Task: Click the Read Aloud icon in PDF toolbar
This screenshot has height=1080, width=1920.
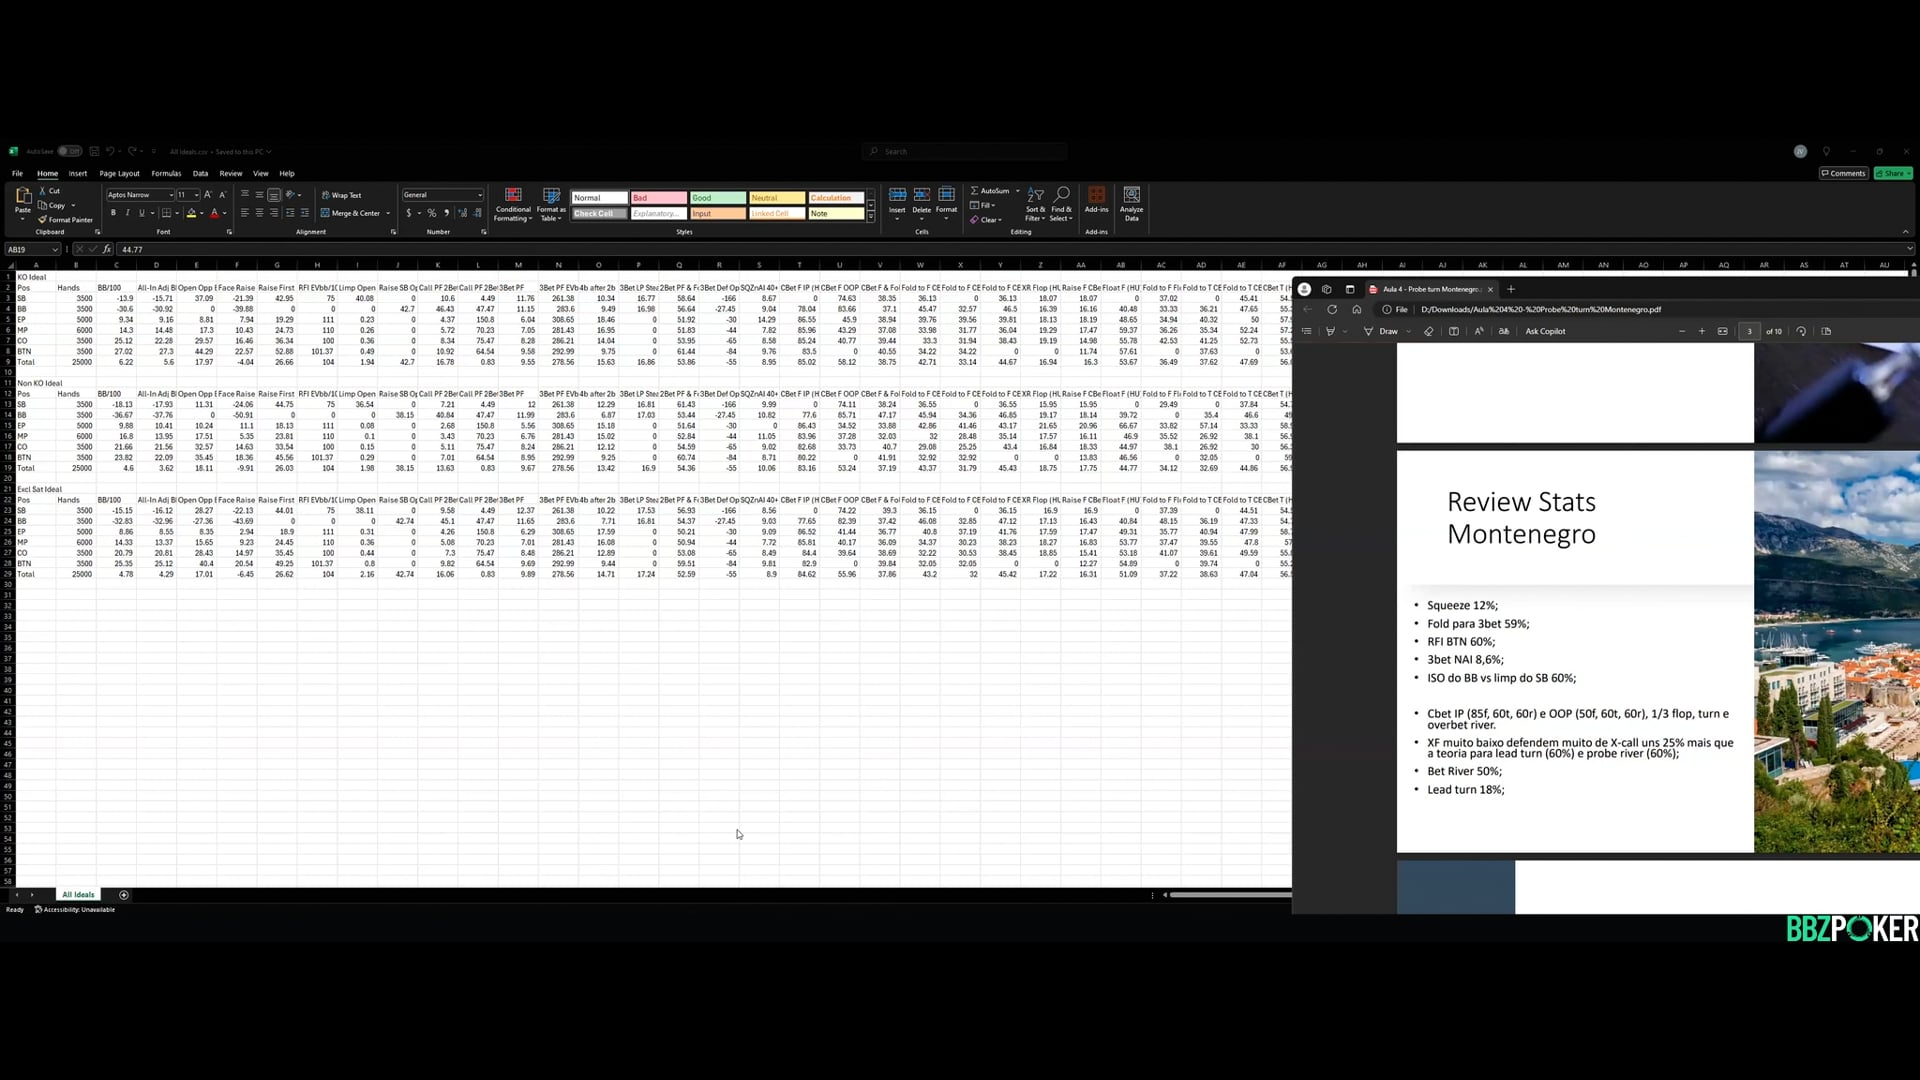Action: pos(1479,332)
